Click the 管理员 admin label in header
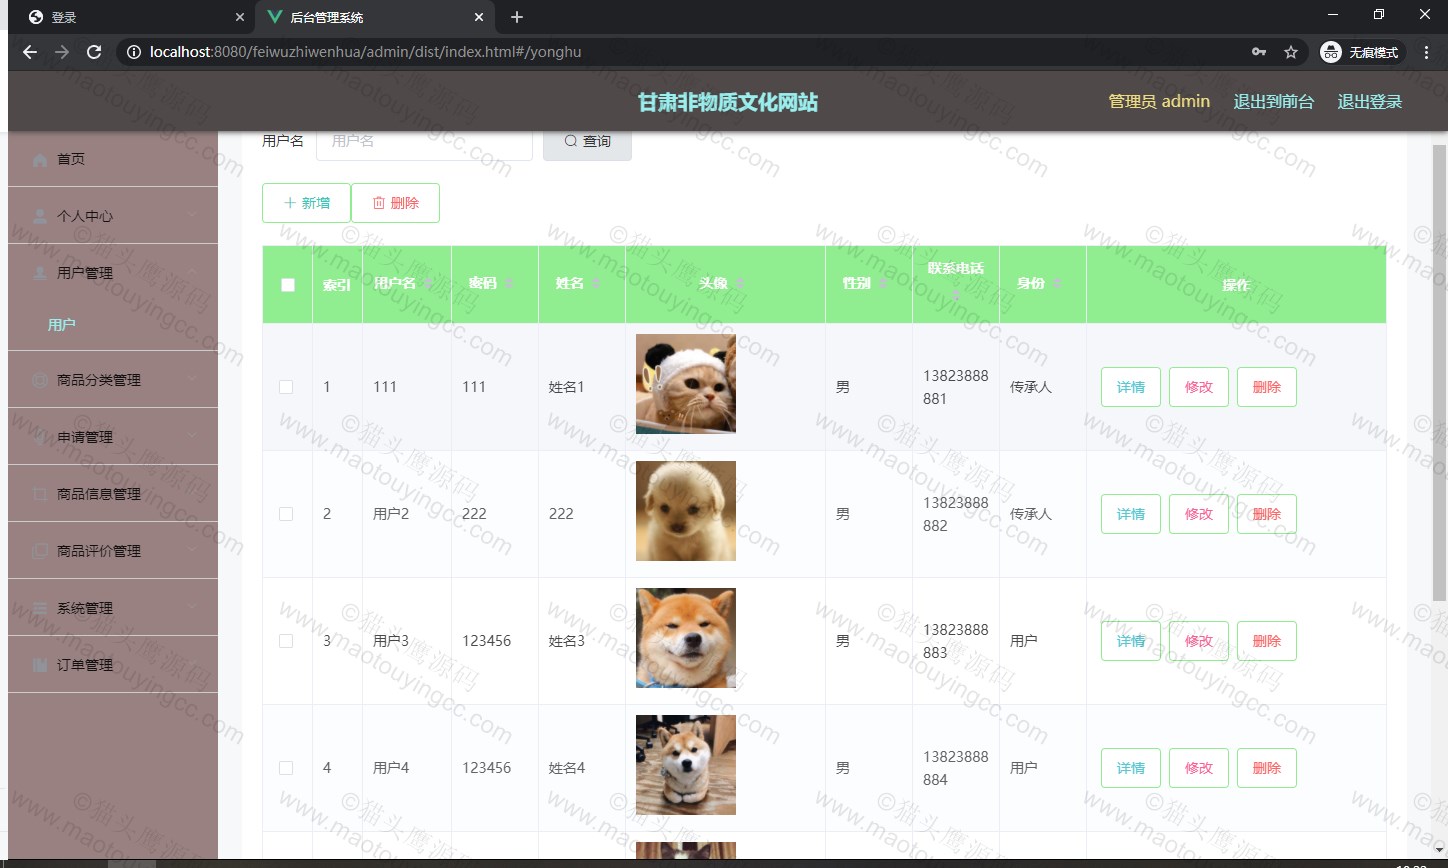 1159,101
